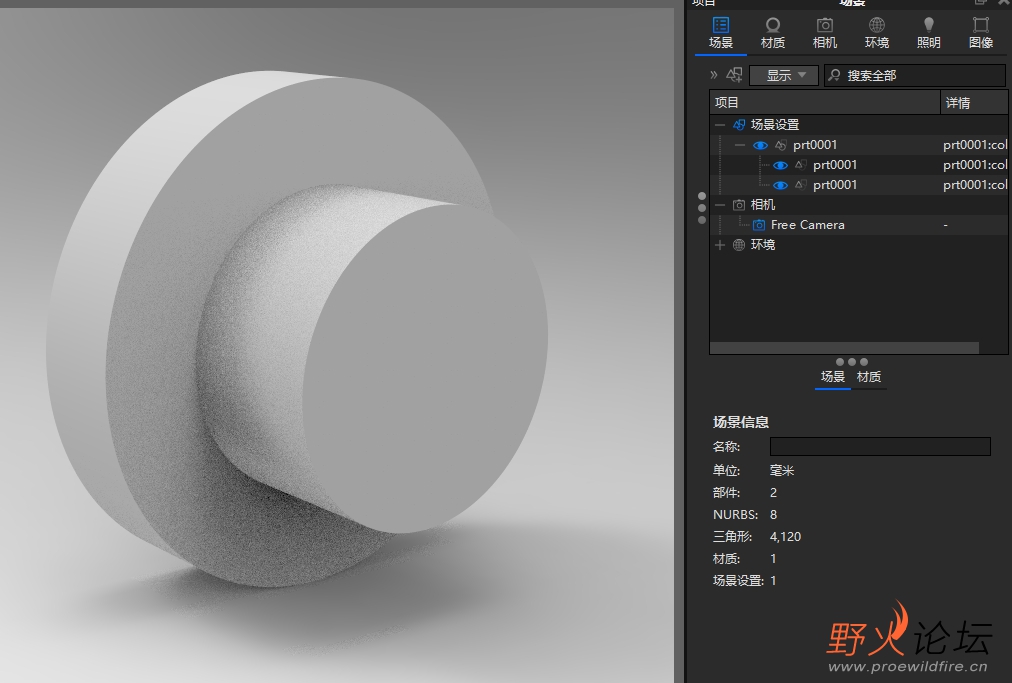Select the 场景 (Scene) list icon
The image size is (1012, 683).
click(720, 32)
